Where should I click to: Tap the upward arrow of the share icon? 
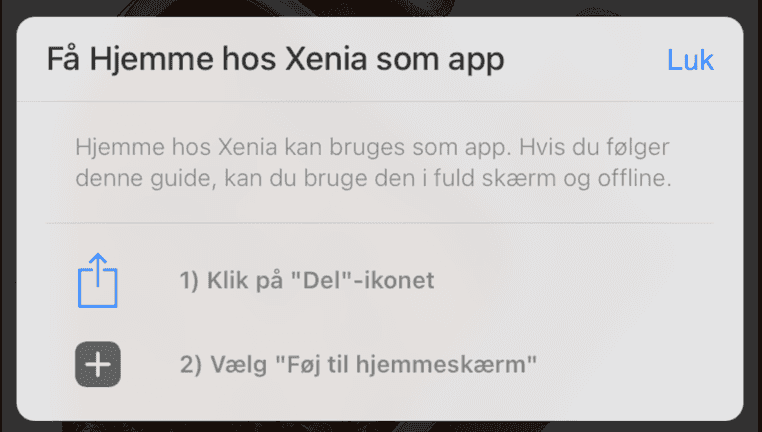tap(98, 269)
